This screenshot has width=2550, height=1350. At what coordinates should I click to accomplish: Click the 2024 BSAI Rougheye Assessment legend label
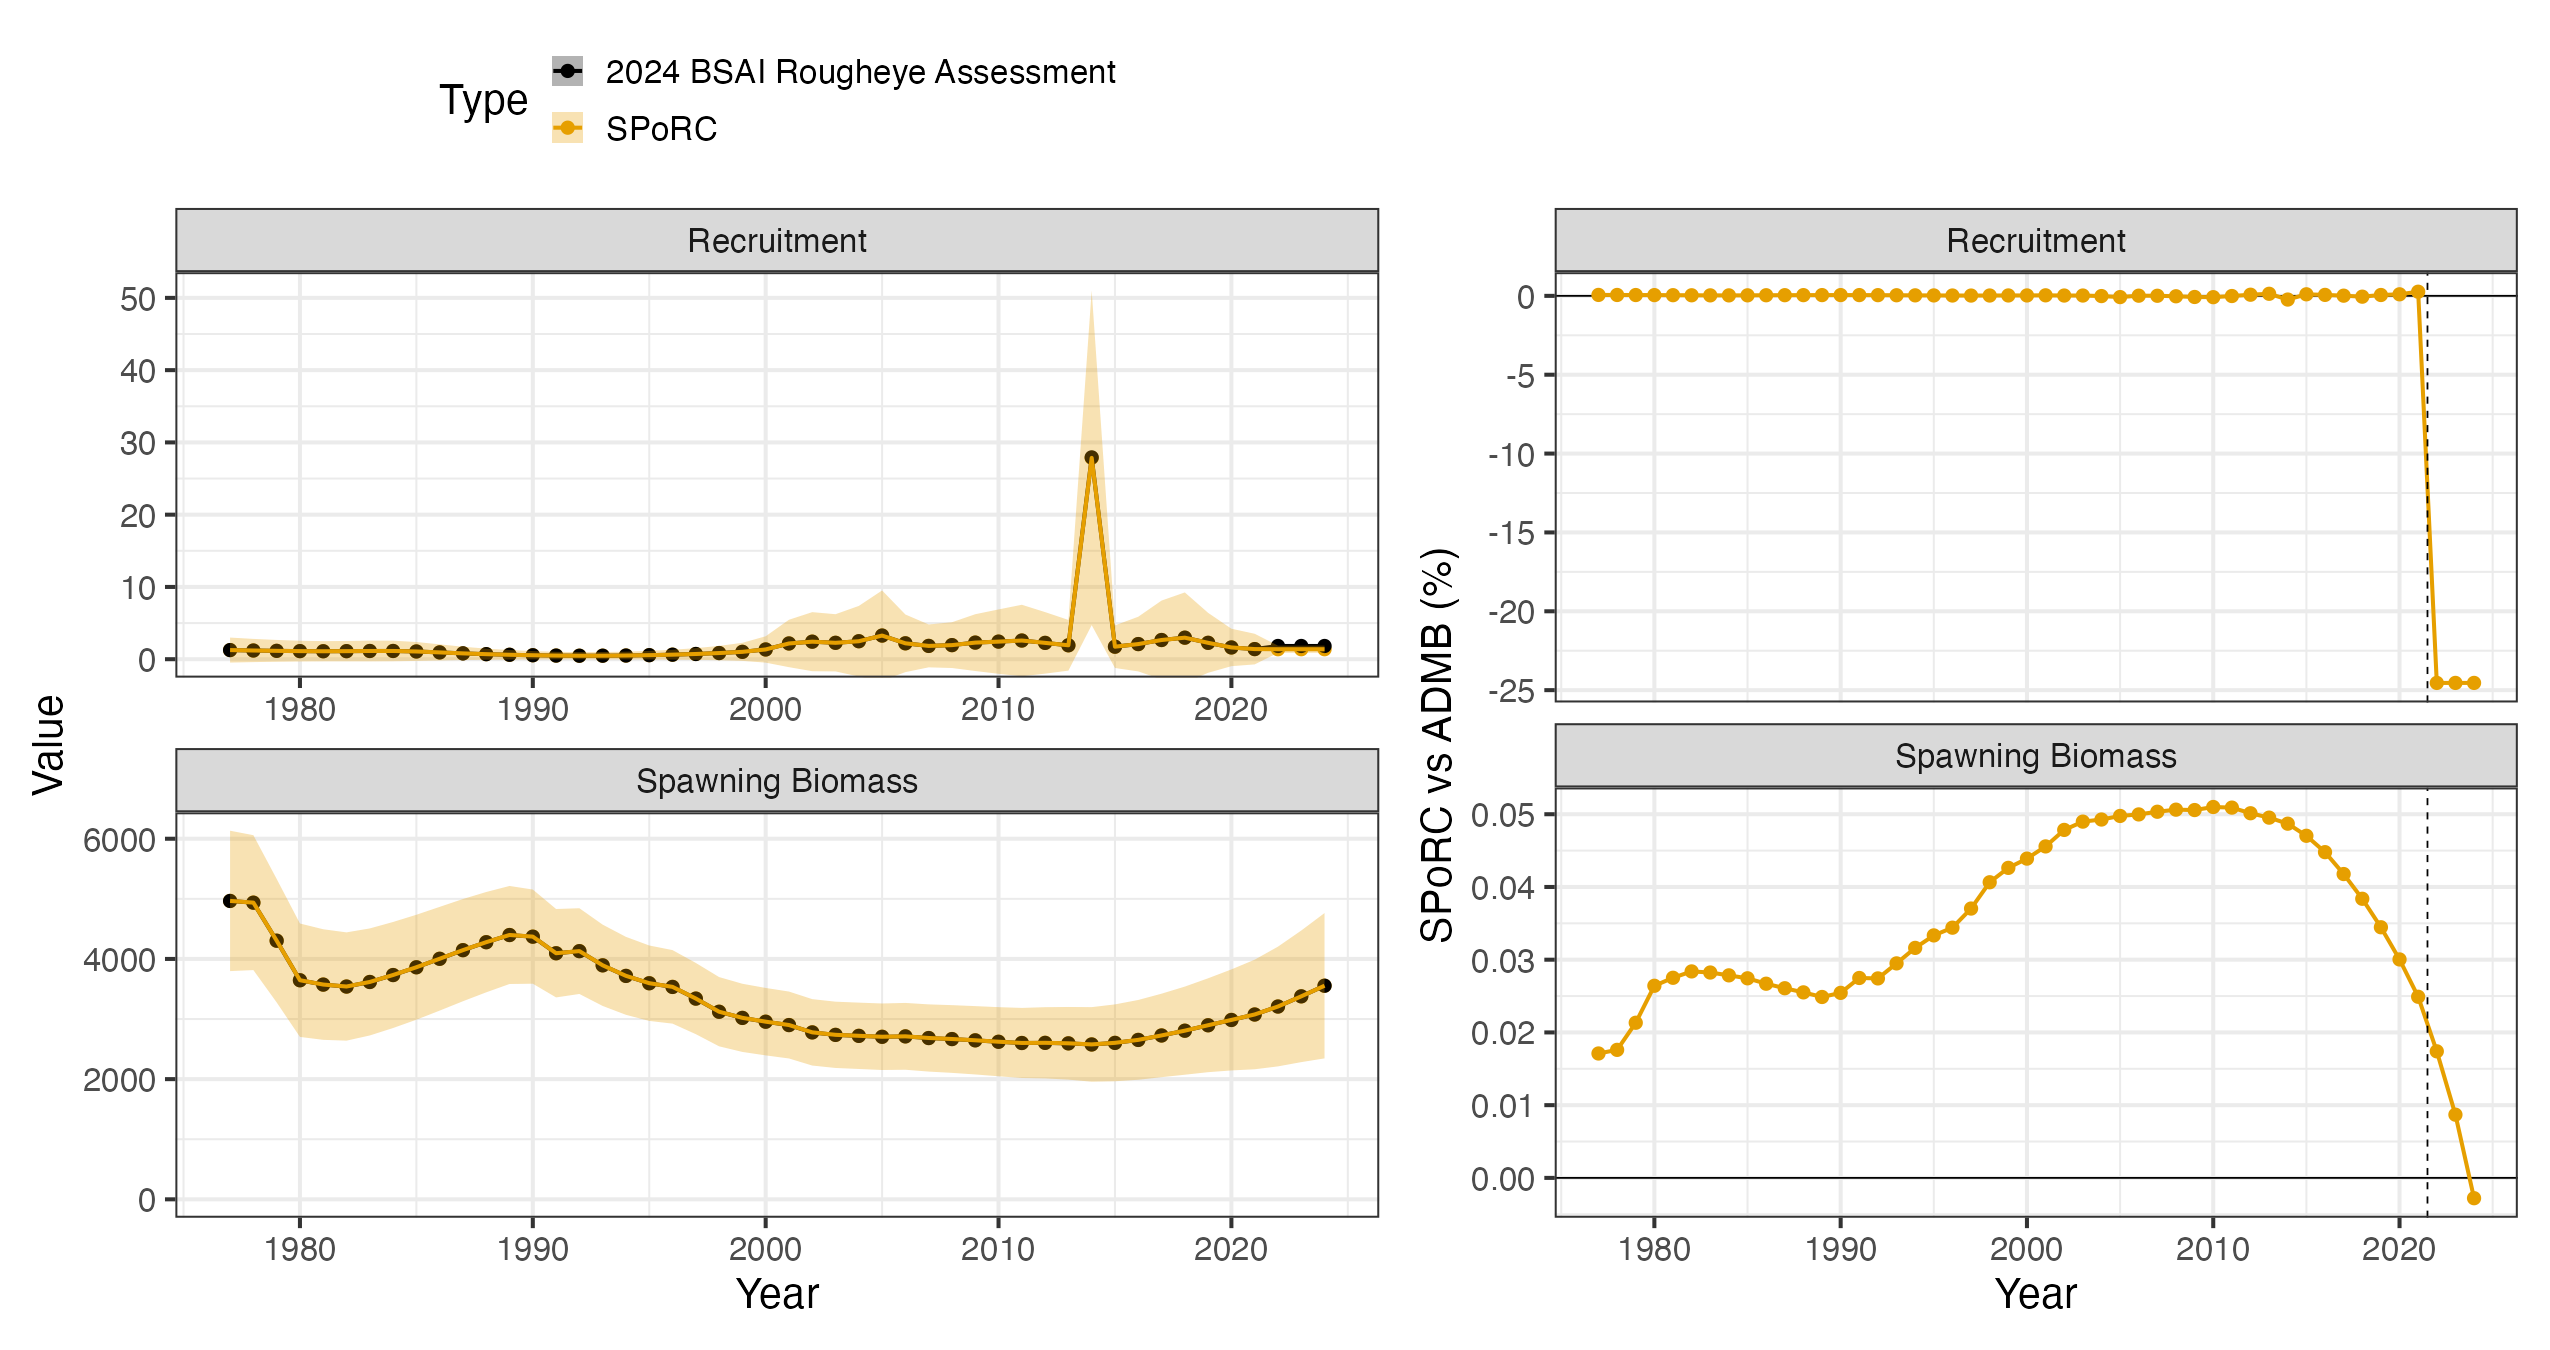click(860, 72)
